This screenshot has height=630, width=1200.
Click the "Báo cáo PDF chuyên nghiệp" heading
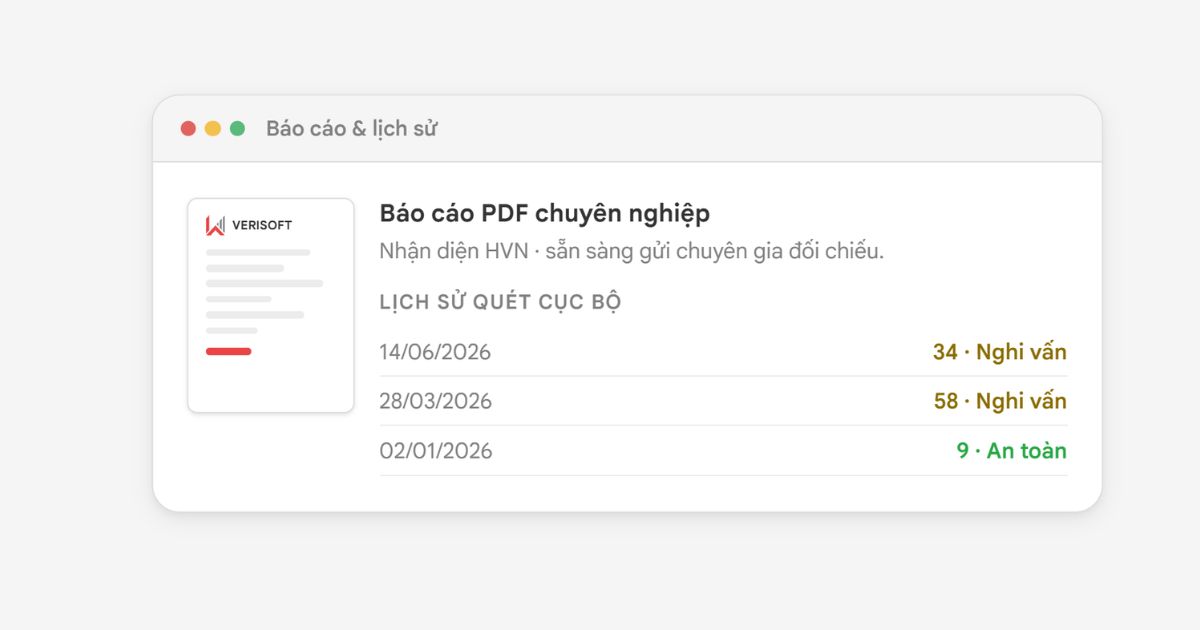click(x=545, y=214)
